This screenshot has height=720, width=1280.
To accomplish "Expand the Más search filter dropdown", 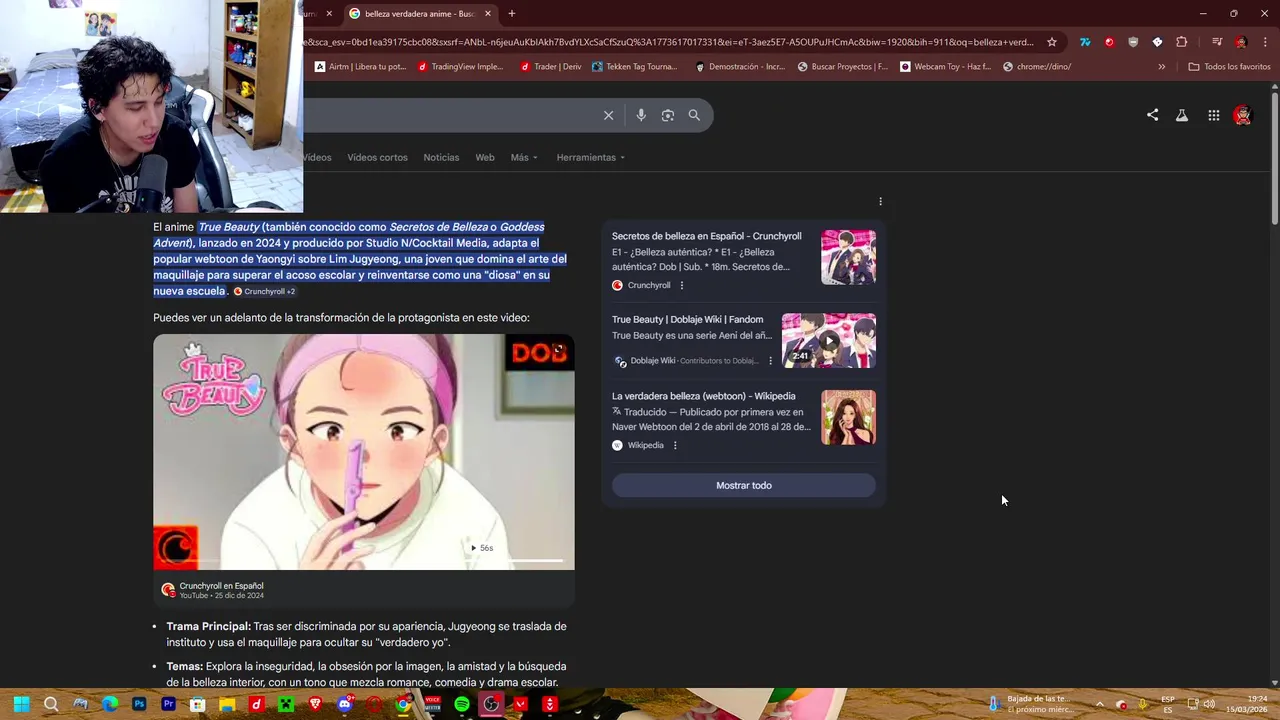I will [x=524, y=157].
